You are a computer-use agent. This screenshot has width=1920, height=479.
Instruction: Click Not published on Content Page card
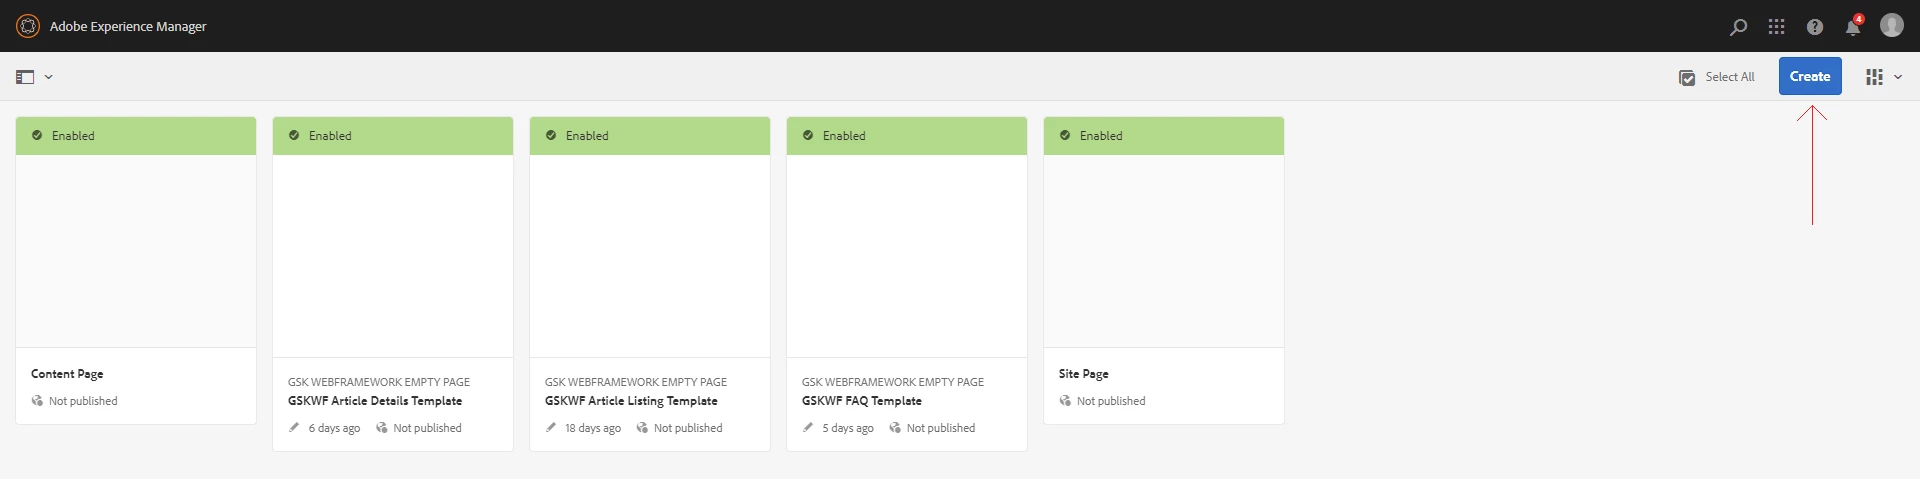[83, 401]
